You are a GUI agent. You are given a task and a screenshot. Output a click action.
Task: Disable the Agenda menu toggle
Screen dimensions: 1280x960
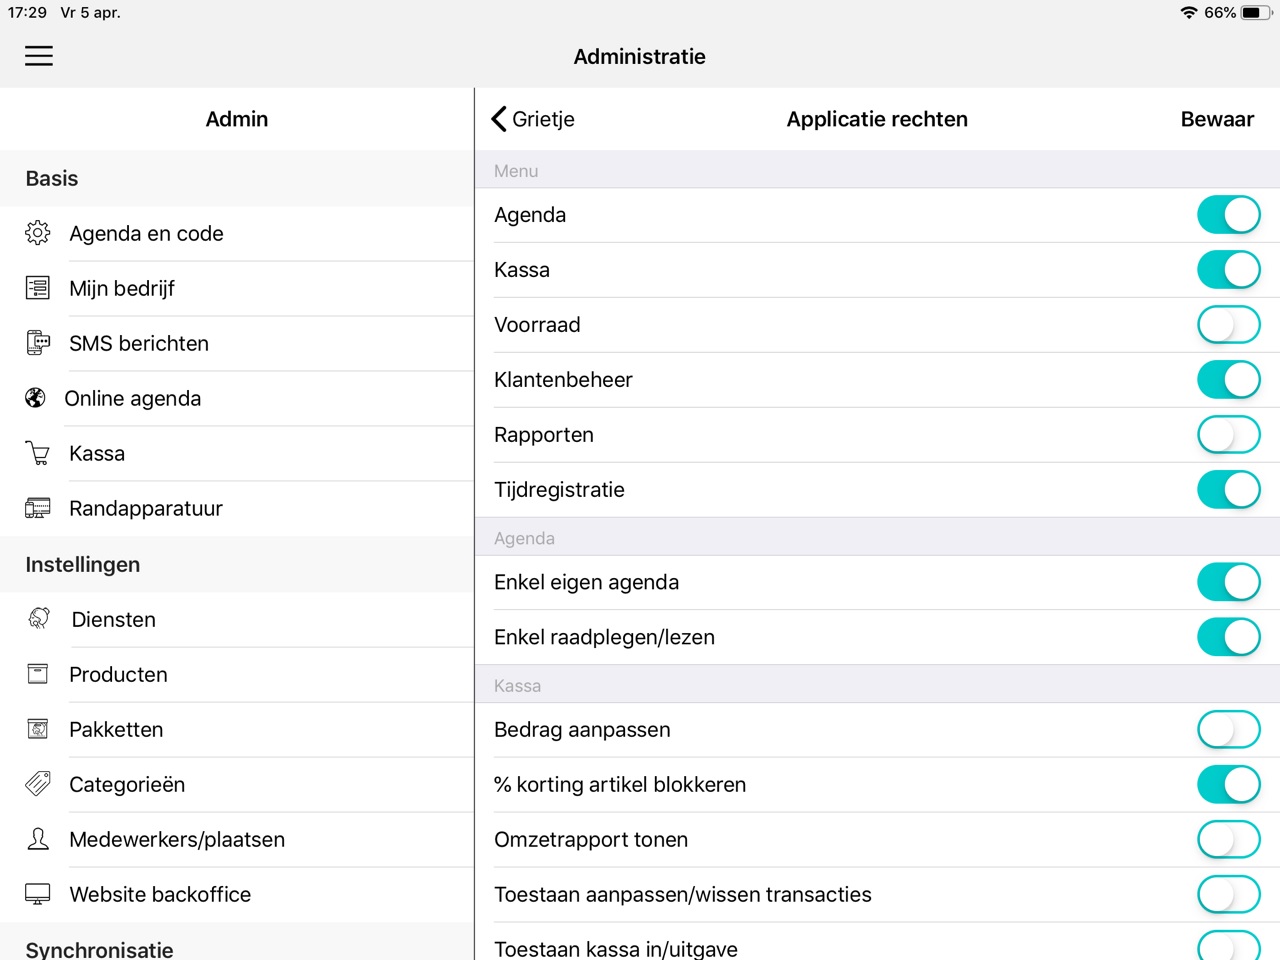(1229, 215)
